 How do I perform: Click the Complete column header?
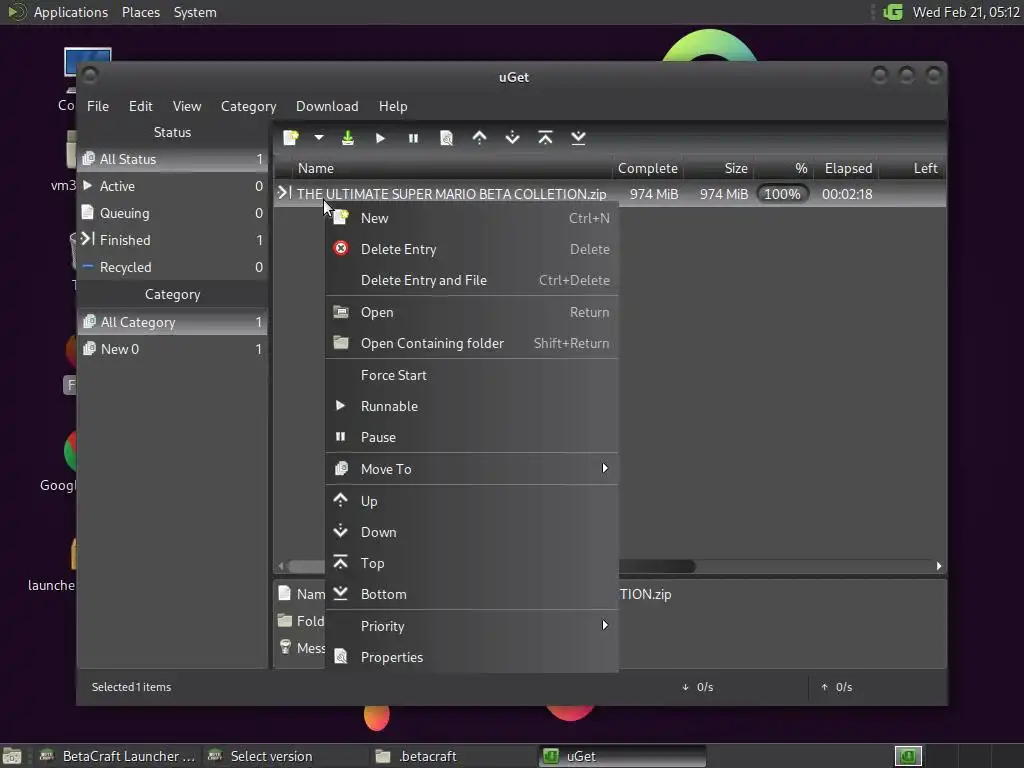[x=648, y=168]
